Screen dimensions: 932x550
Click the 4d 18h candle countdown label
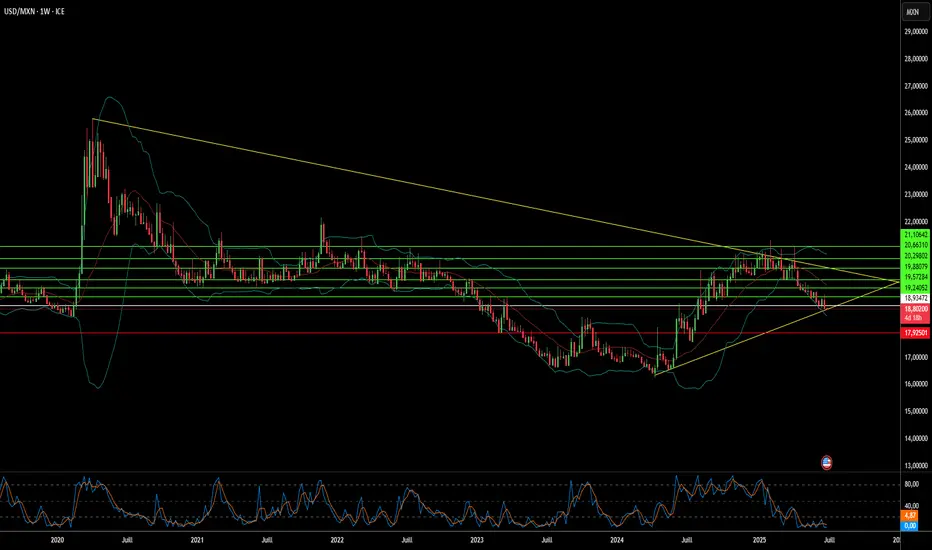[916, 318]
